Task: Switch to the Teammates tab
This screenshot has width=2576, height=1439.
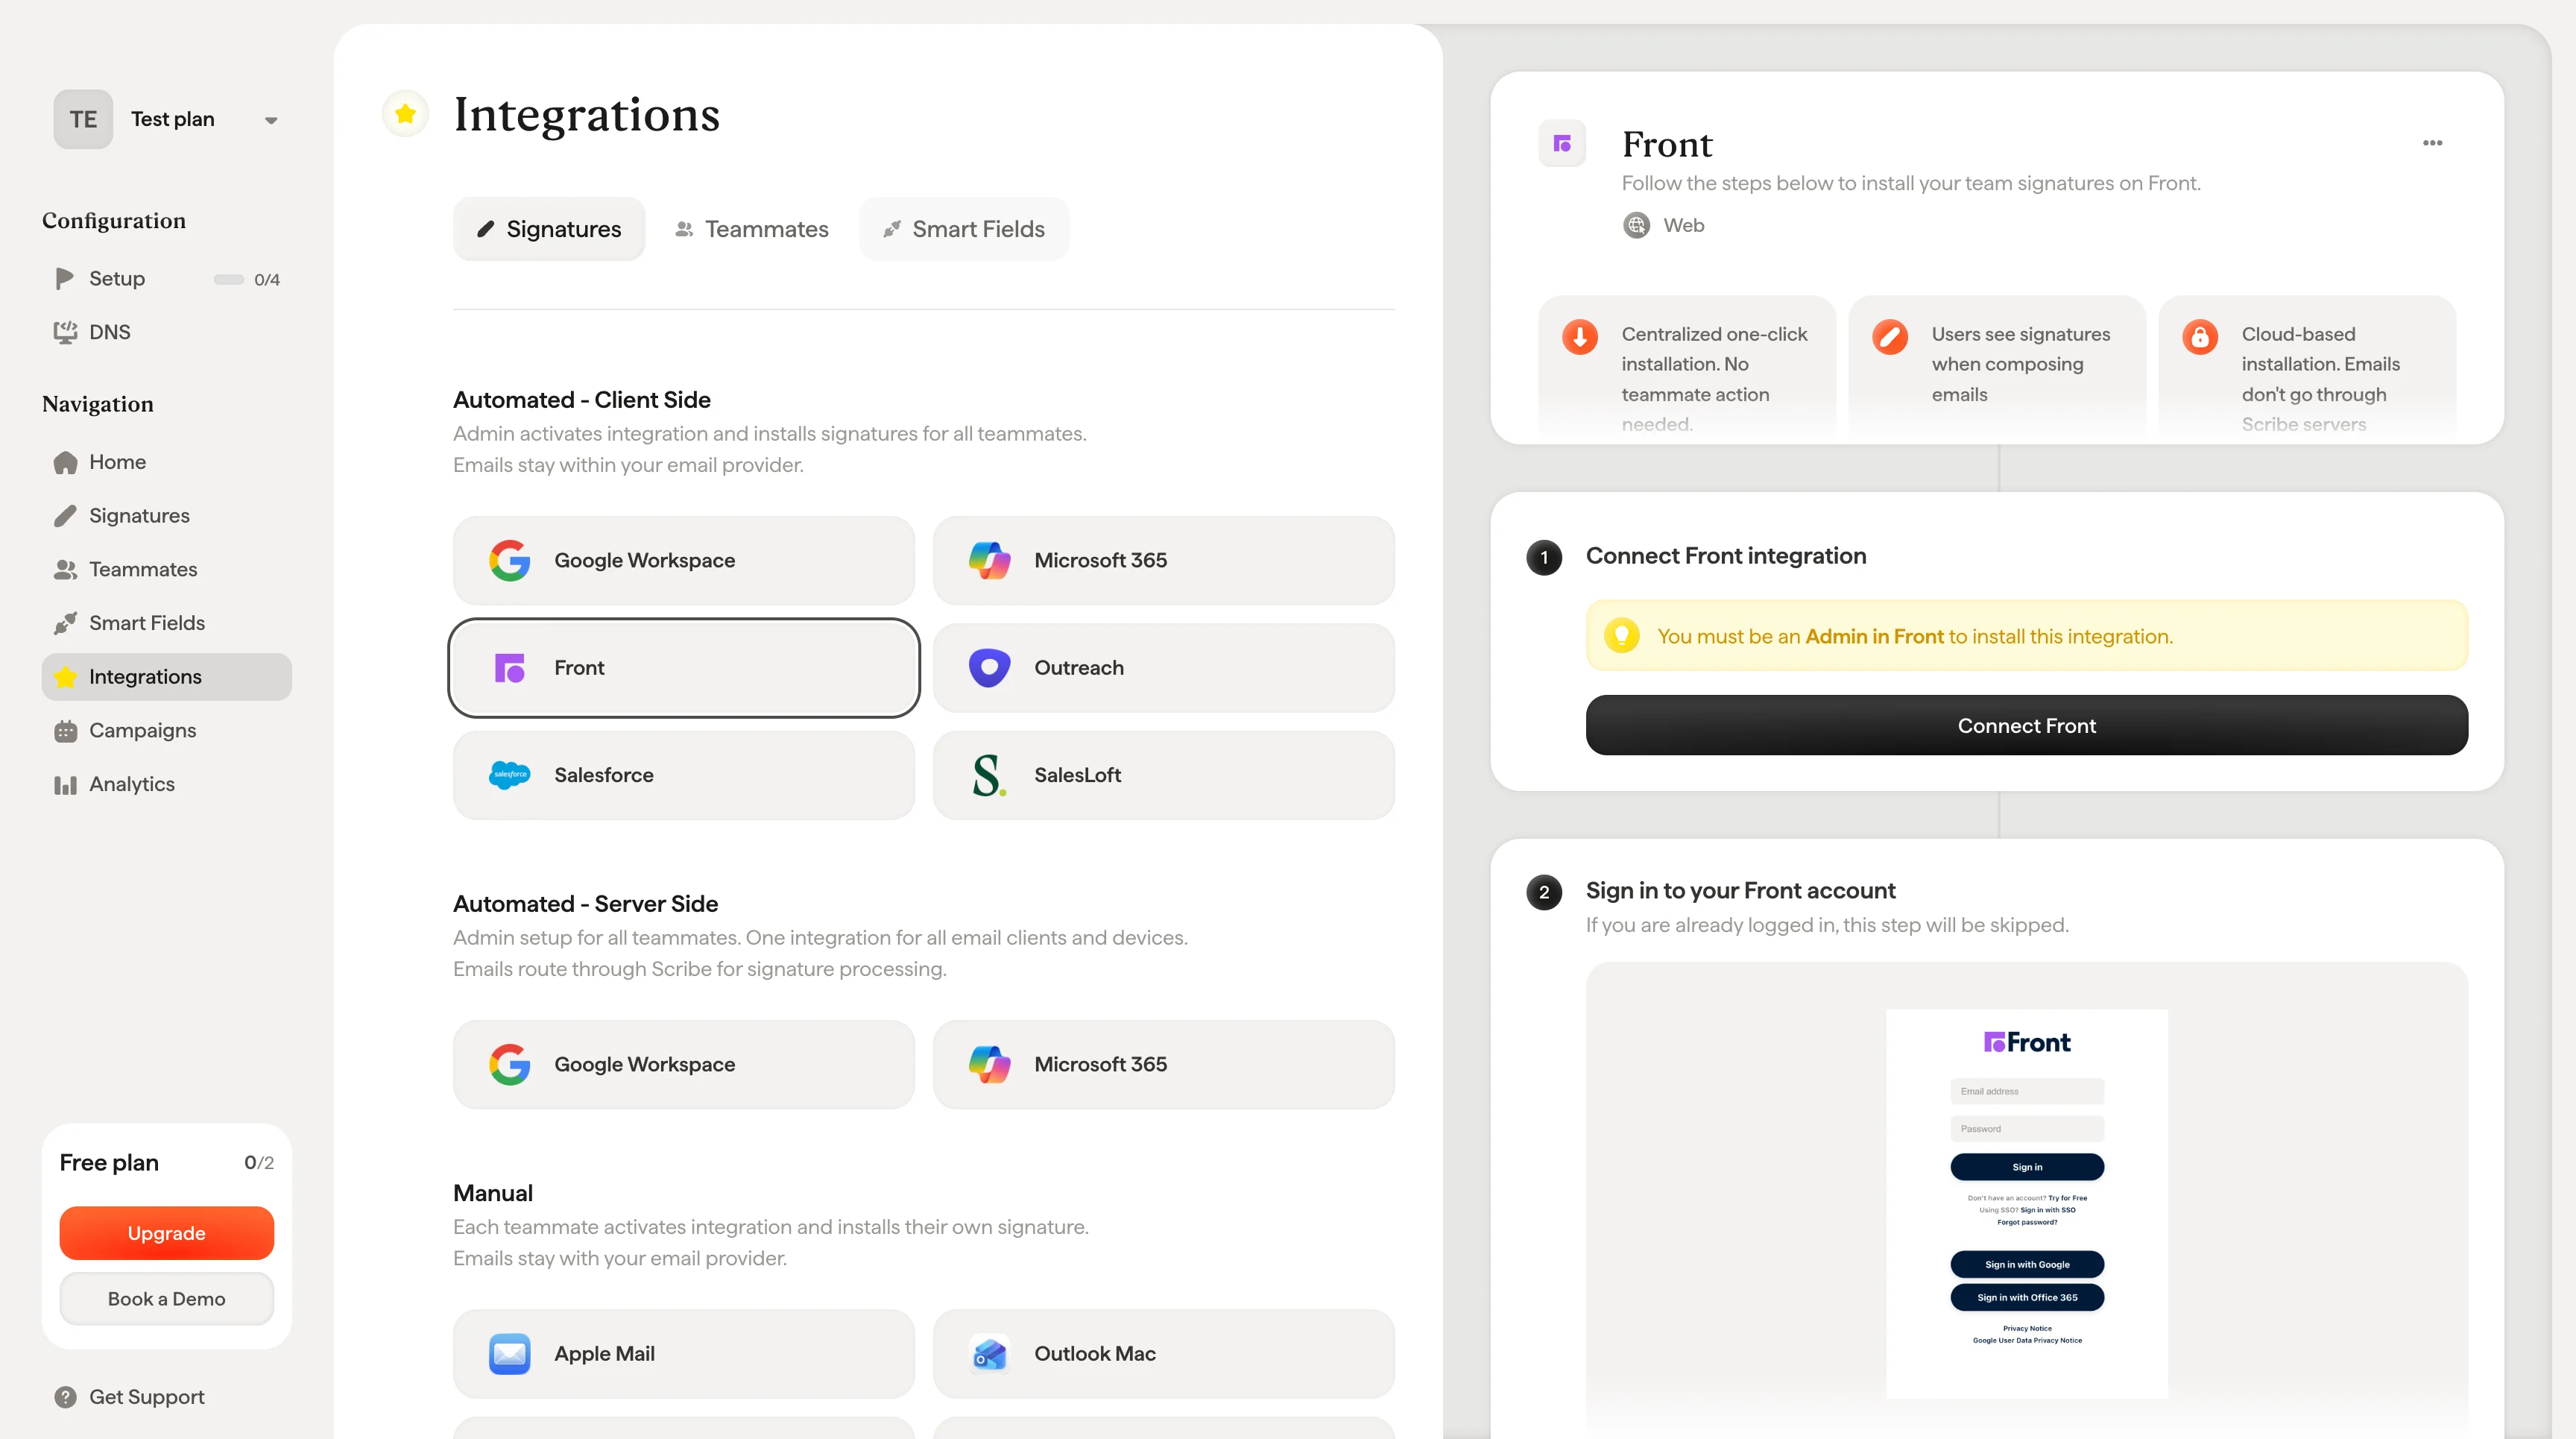Action: [x=752, y=229]
